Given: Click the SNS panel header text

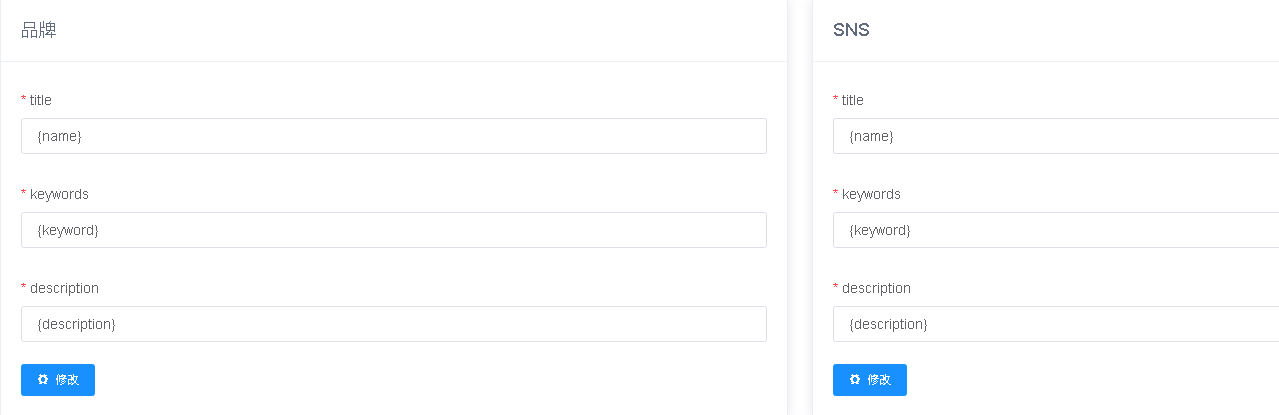Looking at the screenshot, I should 851,30.
